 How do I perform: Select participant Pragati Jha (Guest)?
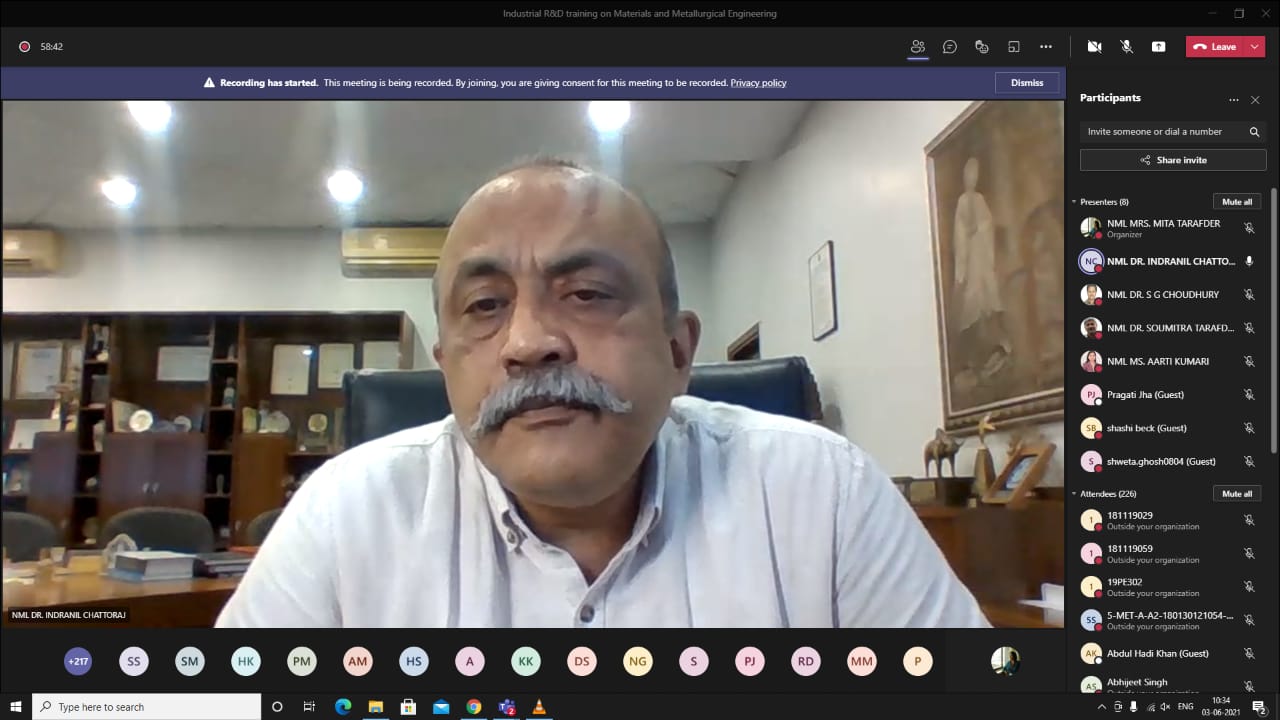tap(1145, 395)
